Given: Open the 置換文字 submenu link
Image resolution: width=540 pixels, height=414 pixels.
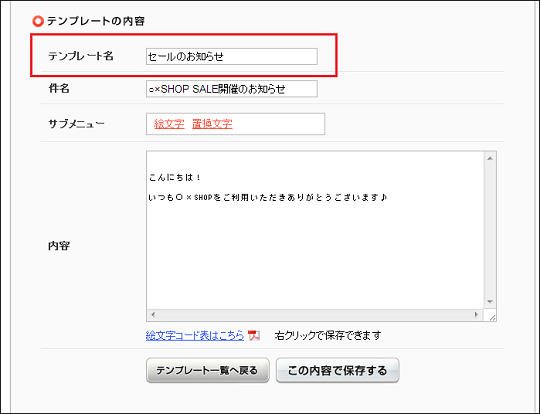Looking at the screenshot, I should pos(212,124).
